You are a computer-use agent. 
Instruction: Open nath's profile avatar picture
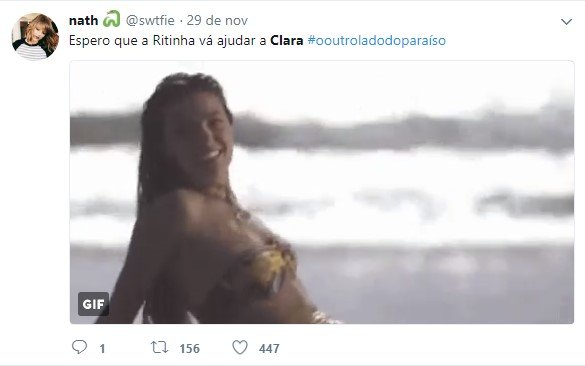(x=35, y=36)
